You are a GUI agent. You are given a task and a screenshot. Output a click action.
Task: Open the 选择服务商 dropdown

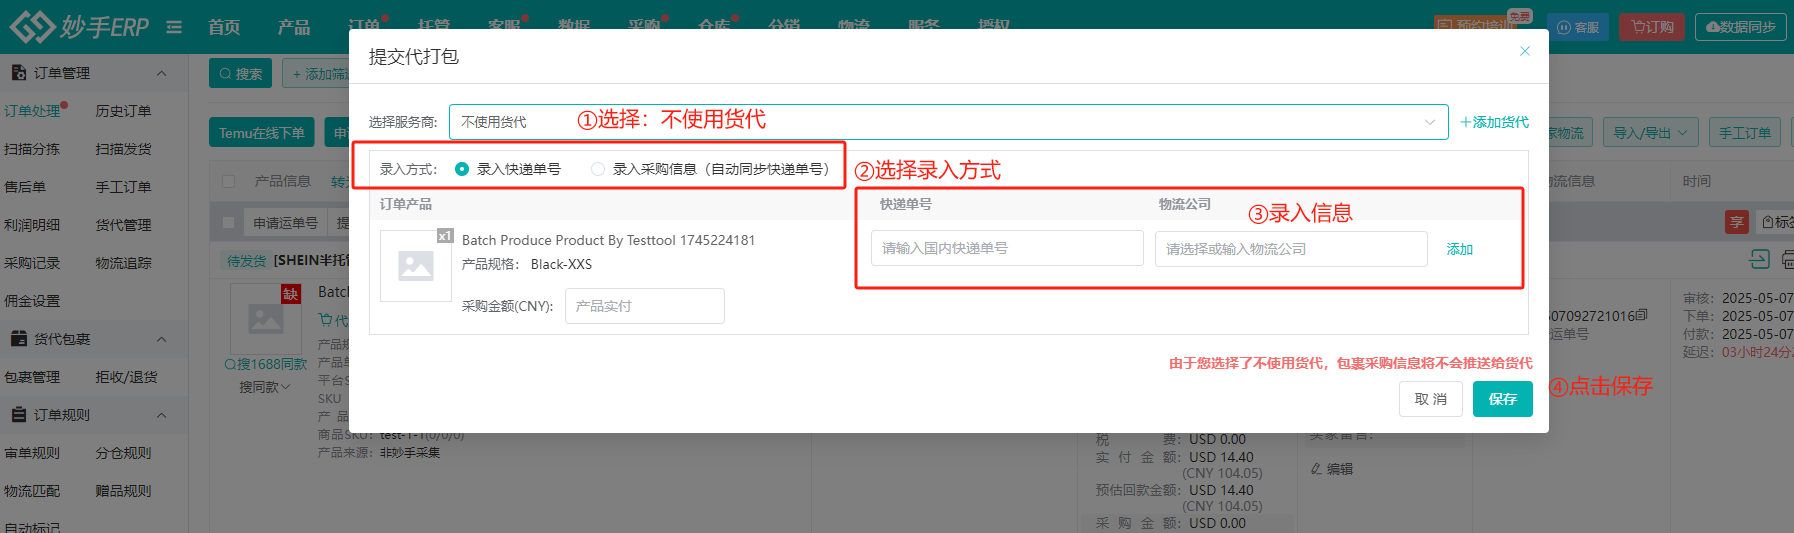point(948,122)
